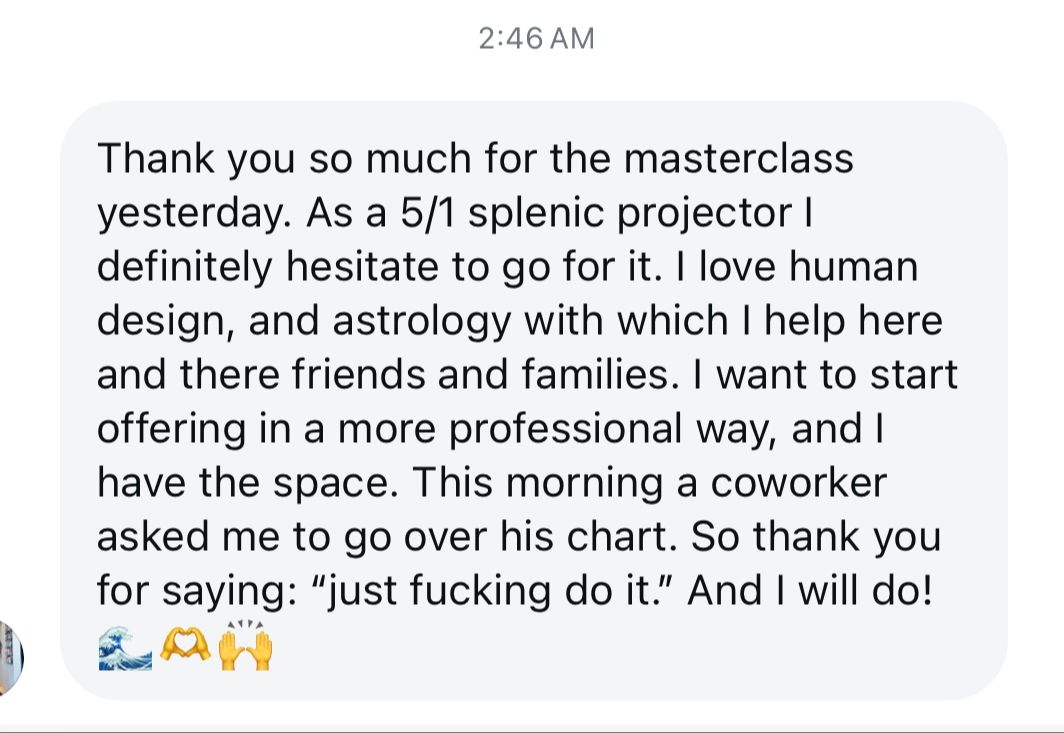Click the word "masterclass" in the message
The image size is (1064, 733).
(738, 159)
